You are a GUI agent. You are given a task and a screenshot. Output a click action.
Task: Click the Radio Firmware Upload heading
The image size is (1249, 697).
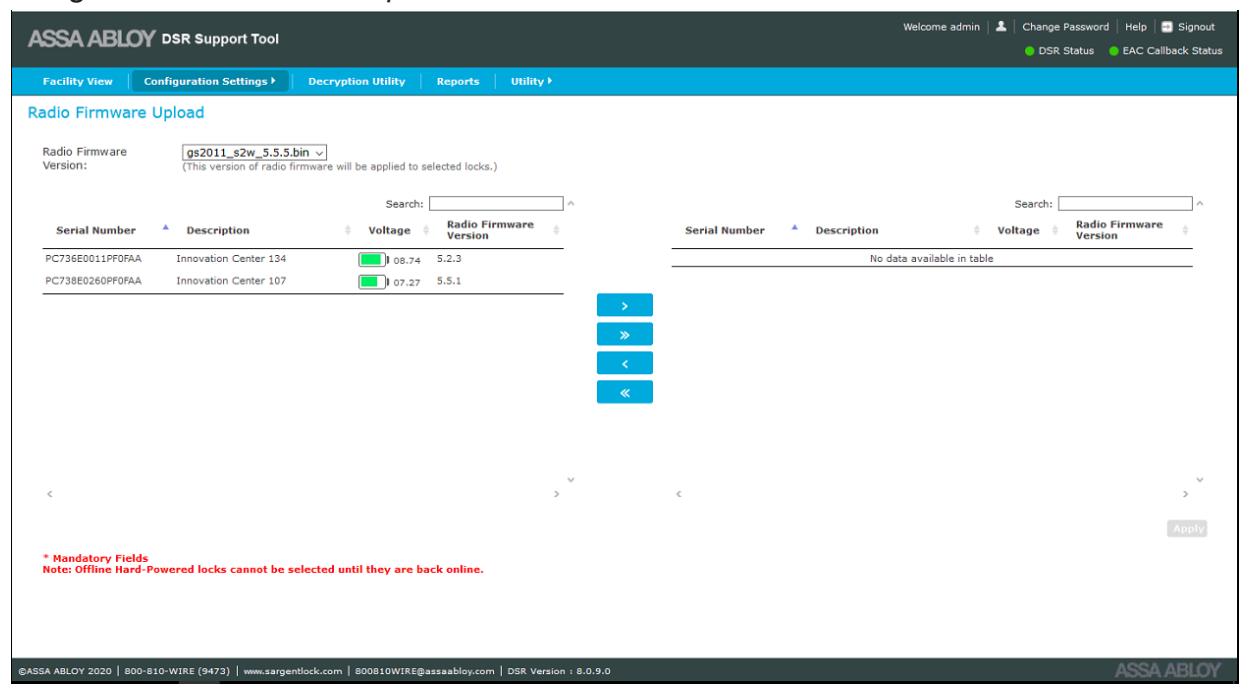click(116, 111)
